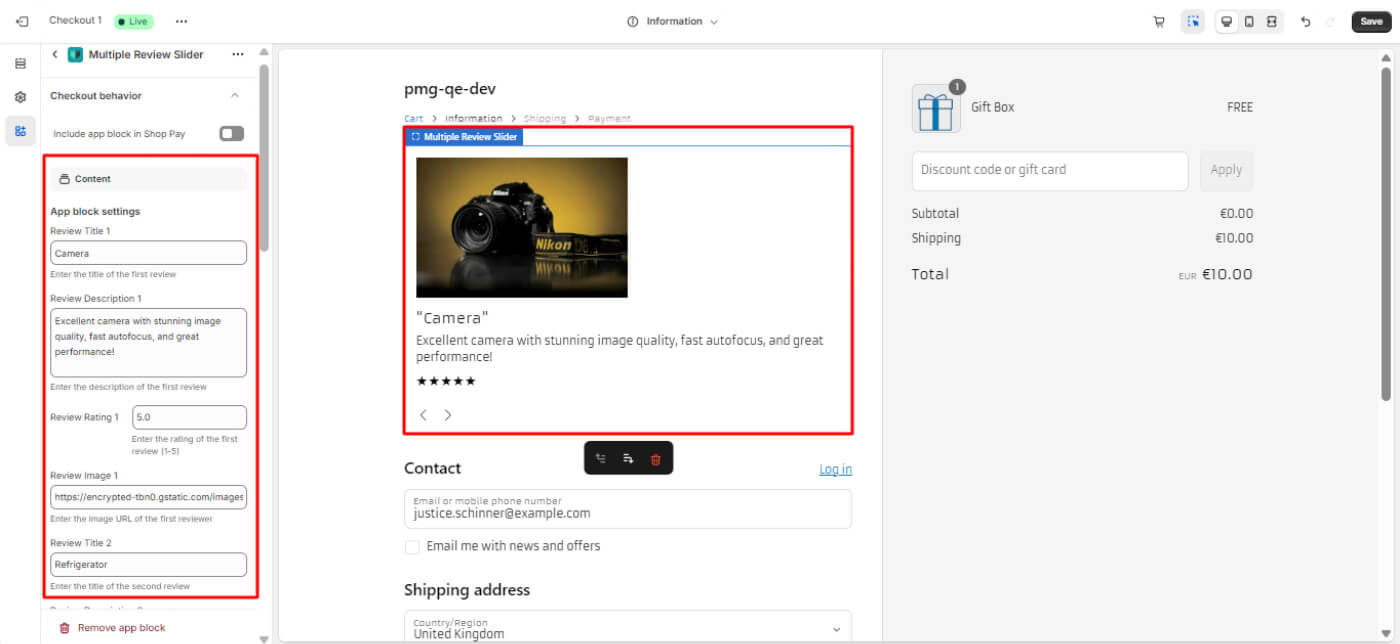Click the Save button

pos(1371,22)
